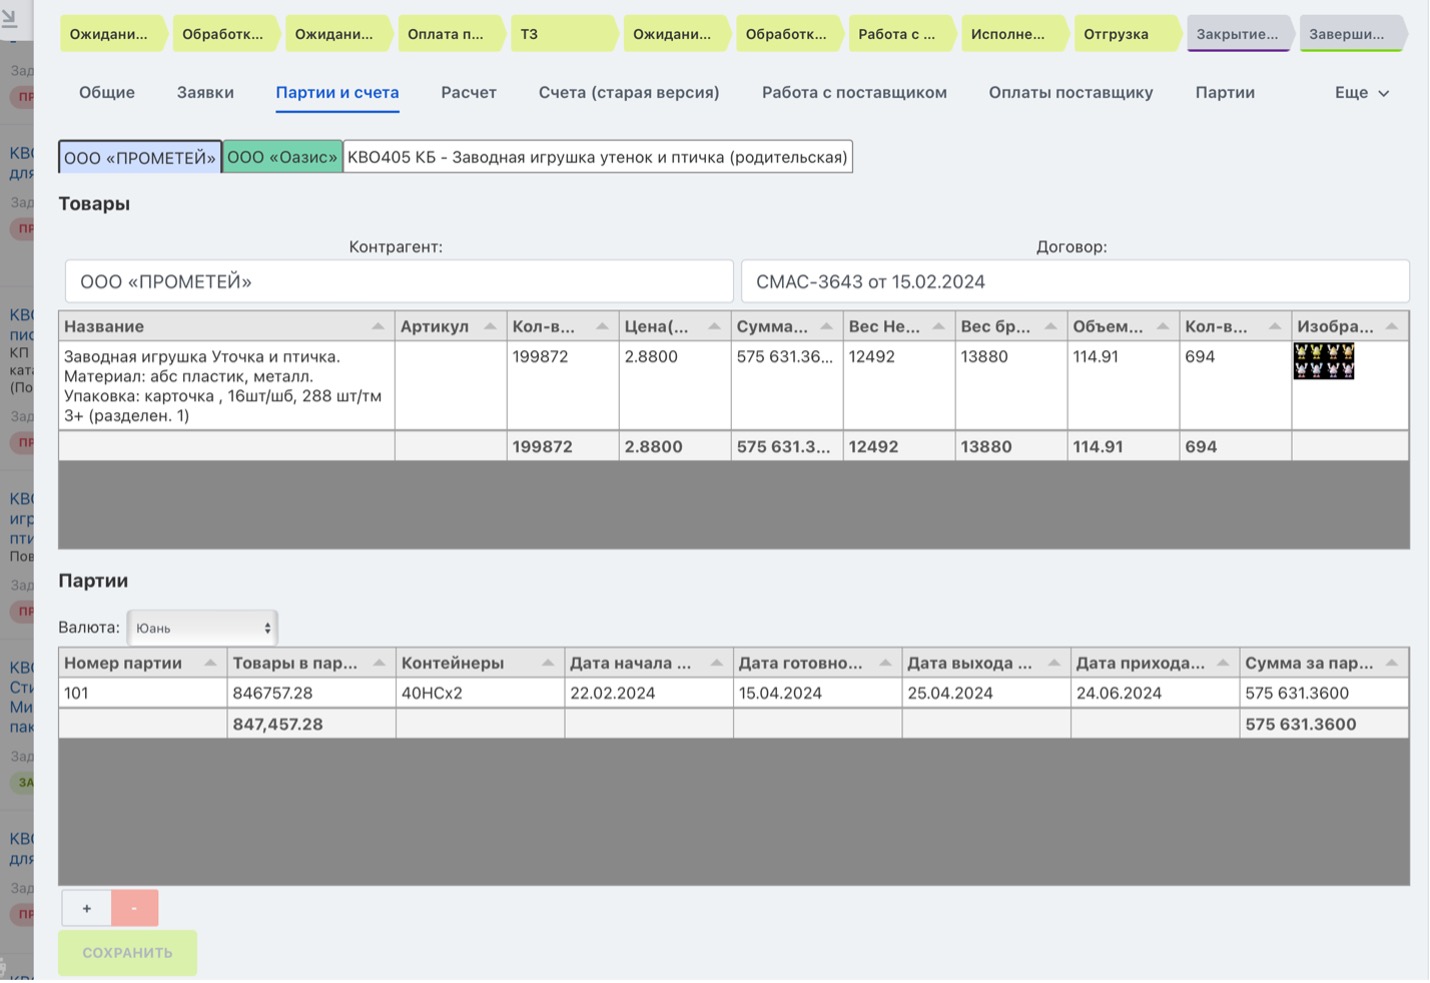Viewport: 1430px width, 983px height.
Task: Switch to the Расчет tab
Action: 468,92
